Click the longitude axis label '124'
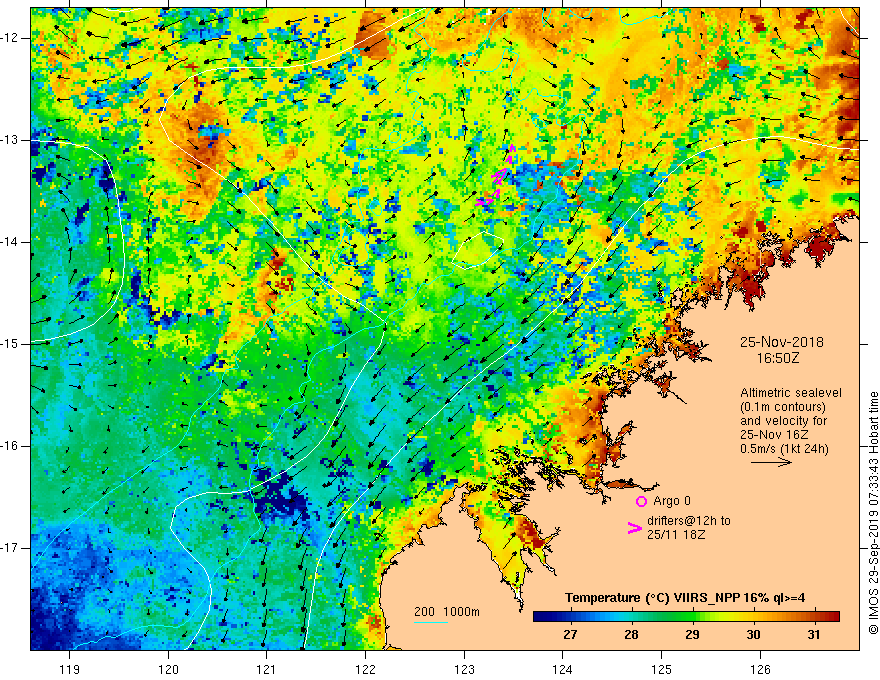Screen dimensions: 880x680 click(x=563, y=669)
